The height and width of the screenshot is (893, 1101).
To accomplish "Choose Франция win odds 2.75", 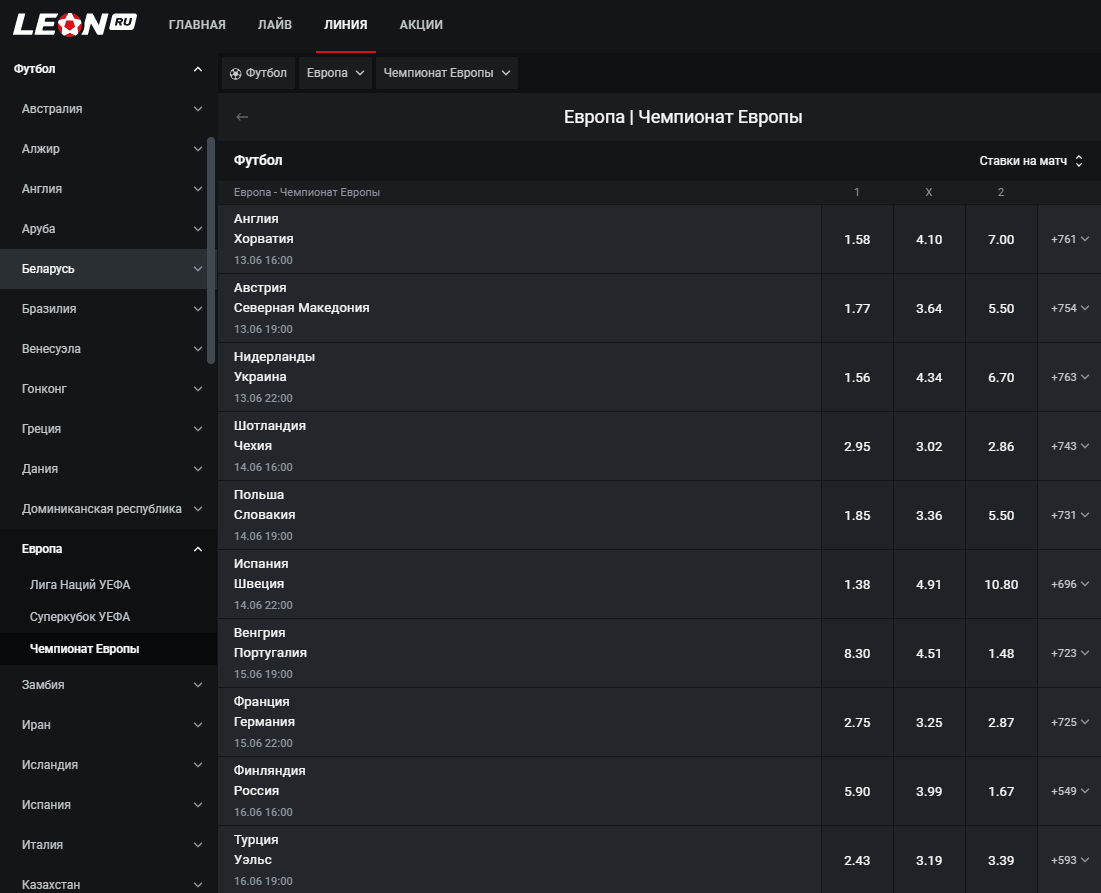I will [x=857, y=722].
